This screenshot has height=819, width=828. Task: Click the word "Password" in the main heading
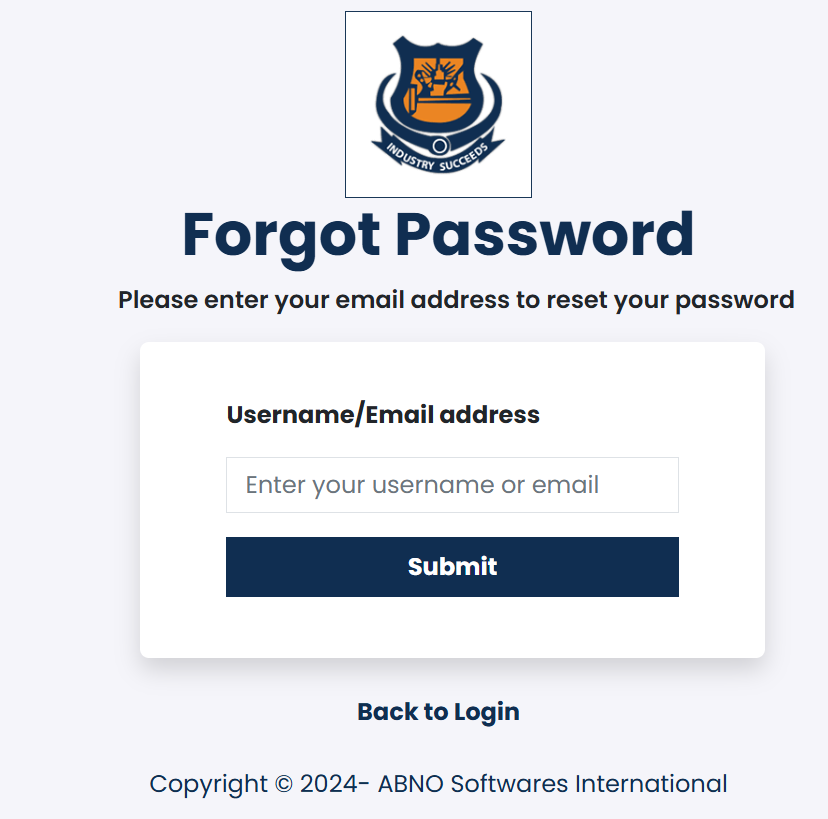545,234
